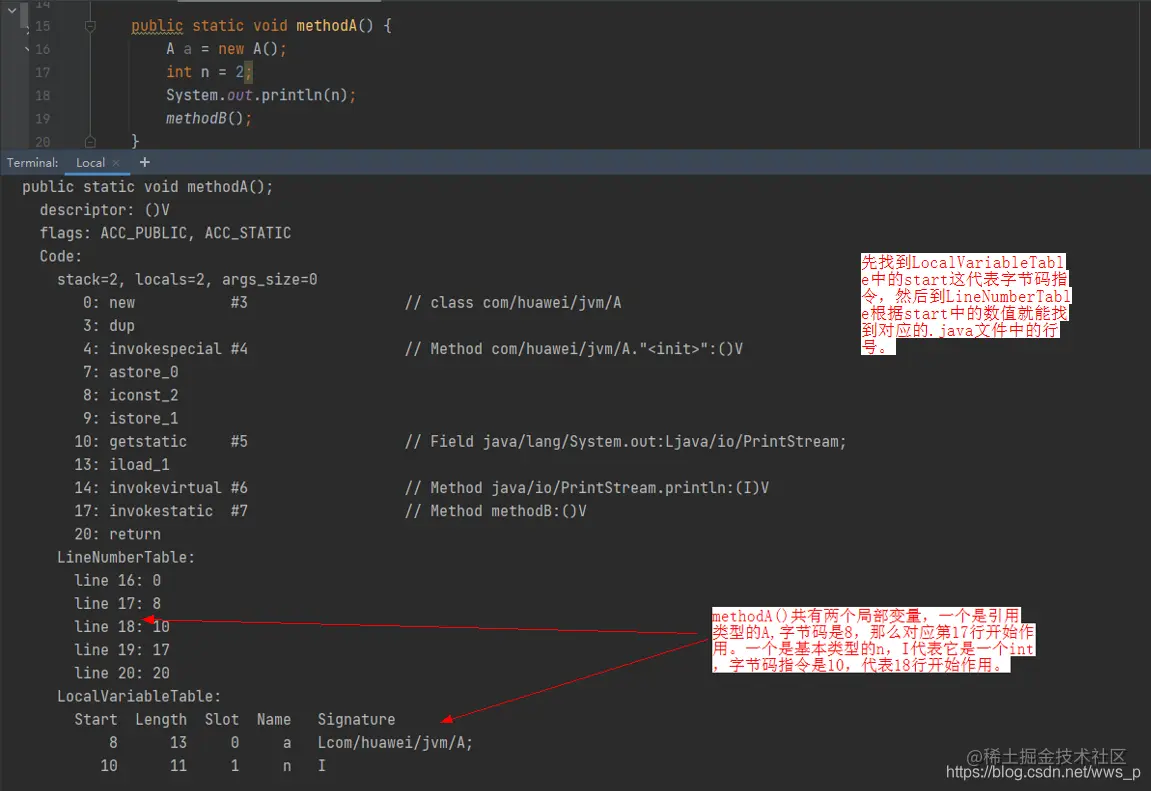Place cursor on 'A a = new A();' line
Image resolution: width=1151 pixels, height=791 pixels.
[226, 49]
